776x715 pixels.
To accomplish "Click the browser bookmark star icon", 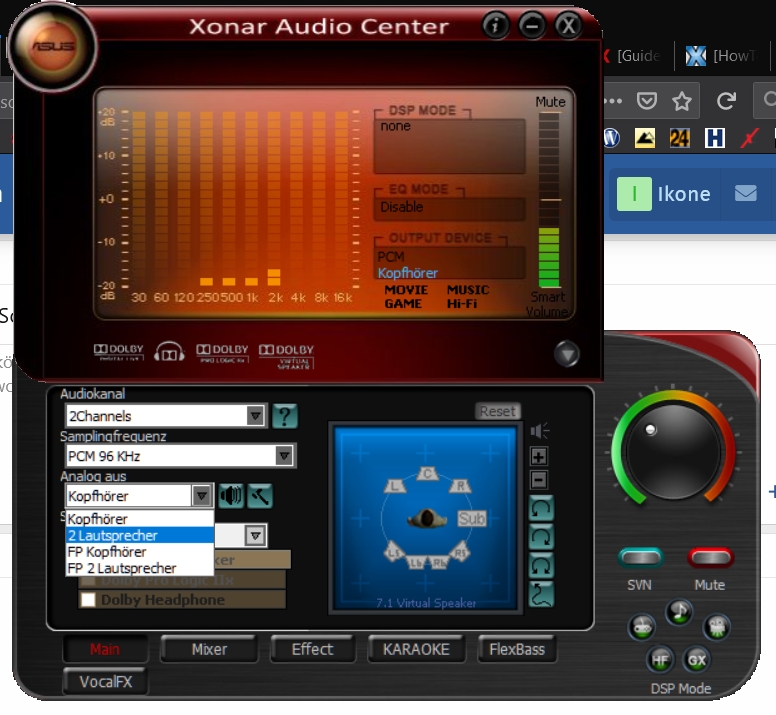I will pos(682,101).
